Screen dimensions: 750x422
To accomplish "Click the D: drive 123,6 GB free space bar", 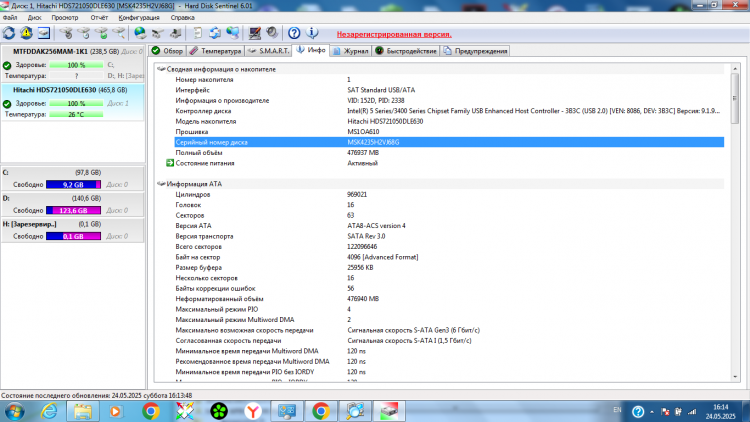I will coord(73,211).
